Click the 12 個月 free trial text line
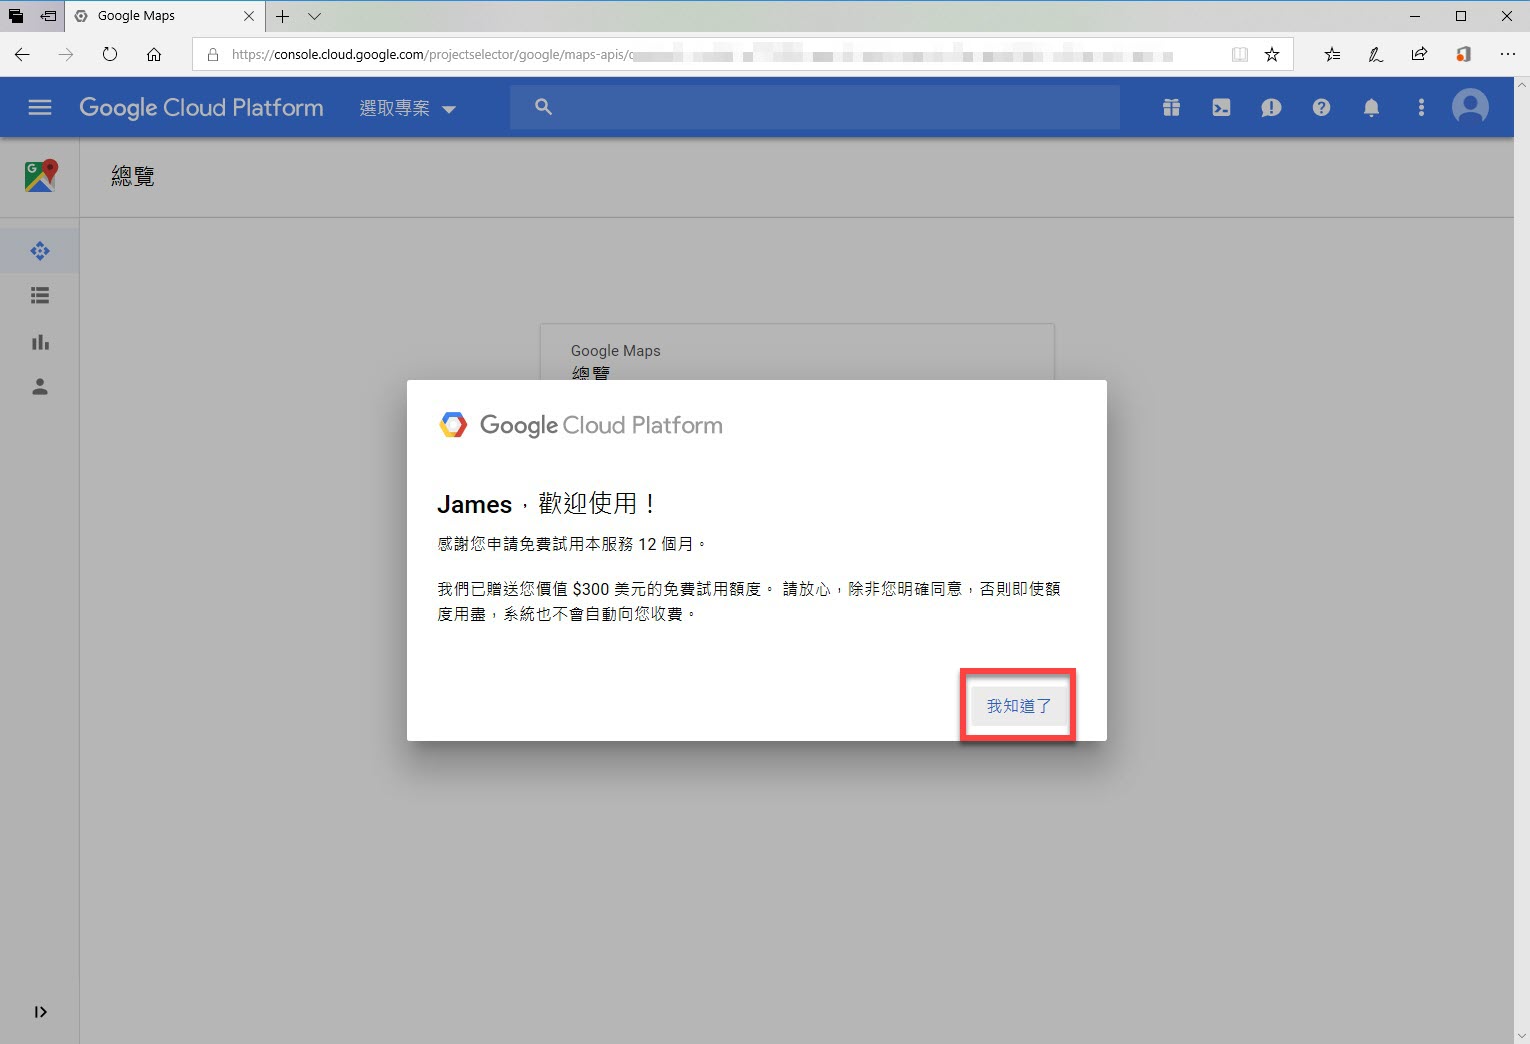The width and height of the screenshot is (1530, 1044). coord(572,544)
